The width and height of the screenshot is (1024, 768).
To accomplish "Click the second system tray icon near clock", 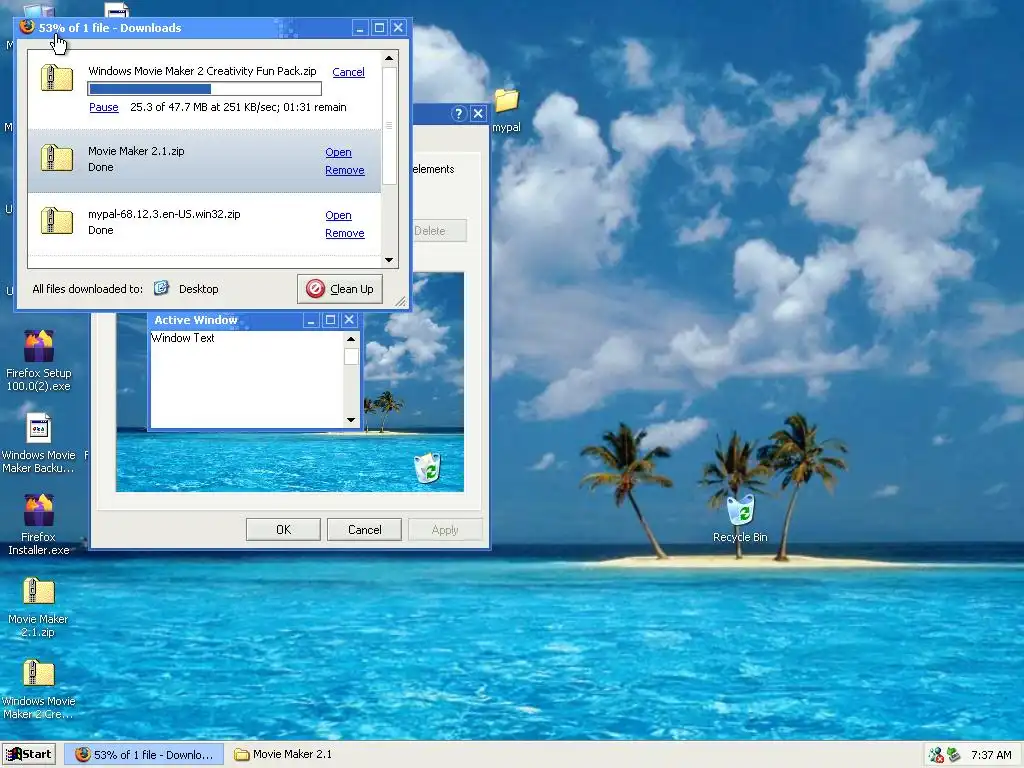I will click(953, 755).
